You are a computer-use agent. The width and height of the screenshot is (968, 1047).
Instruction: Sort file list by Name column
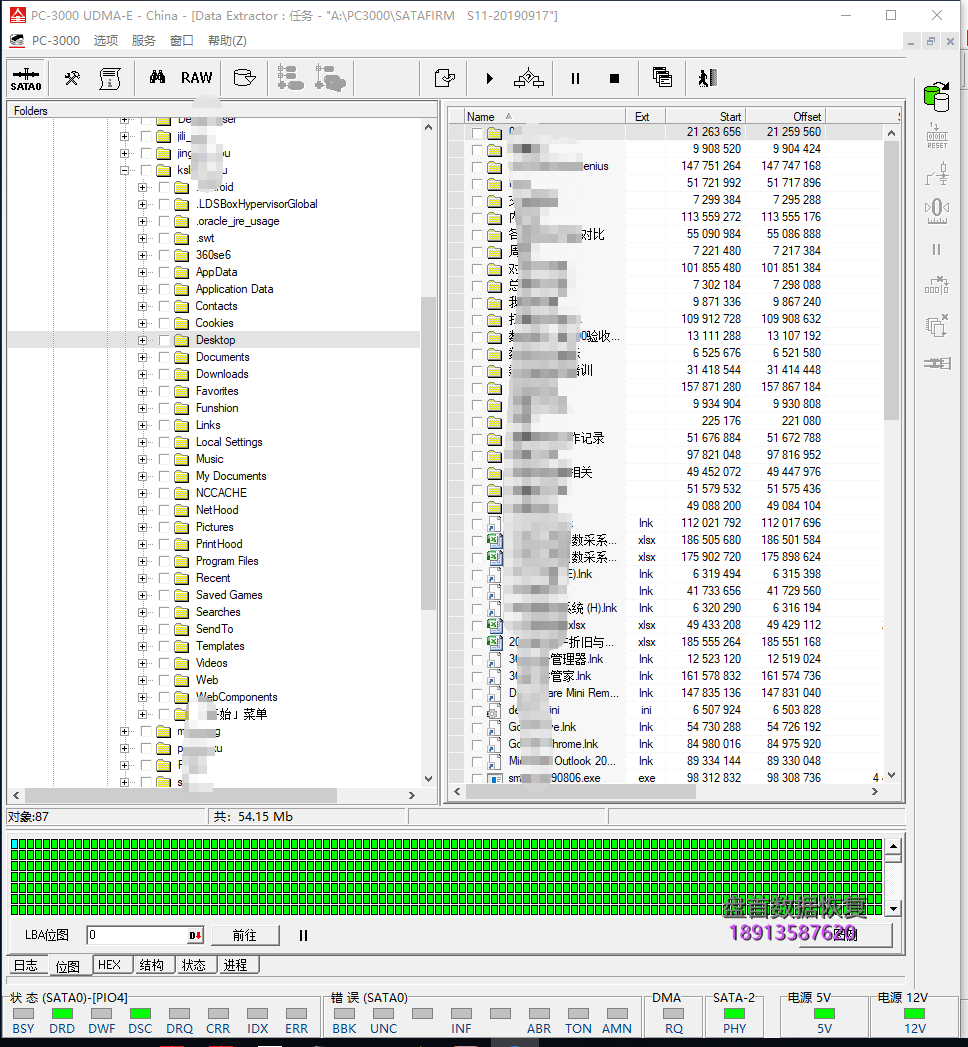(545, 116)
